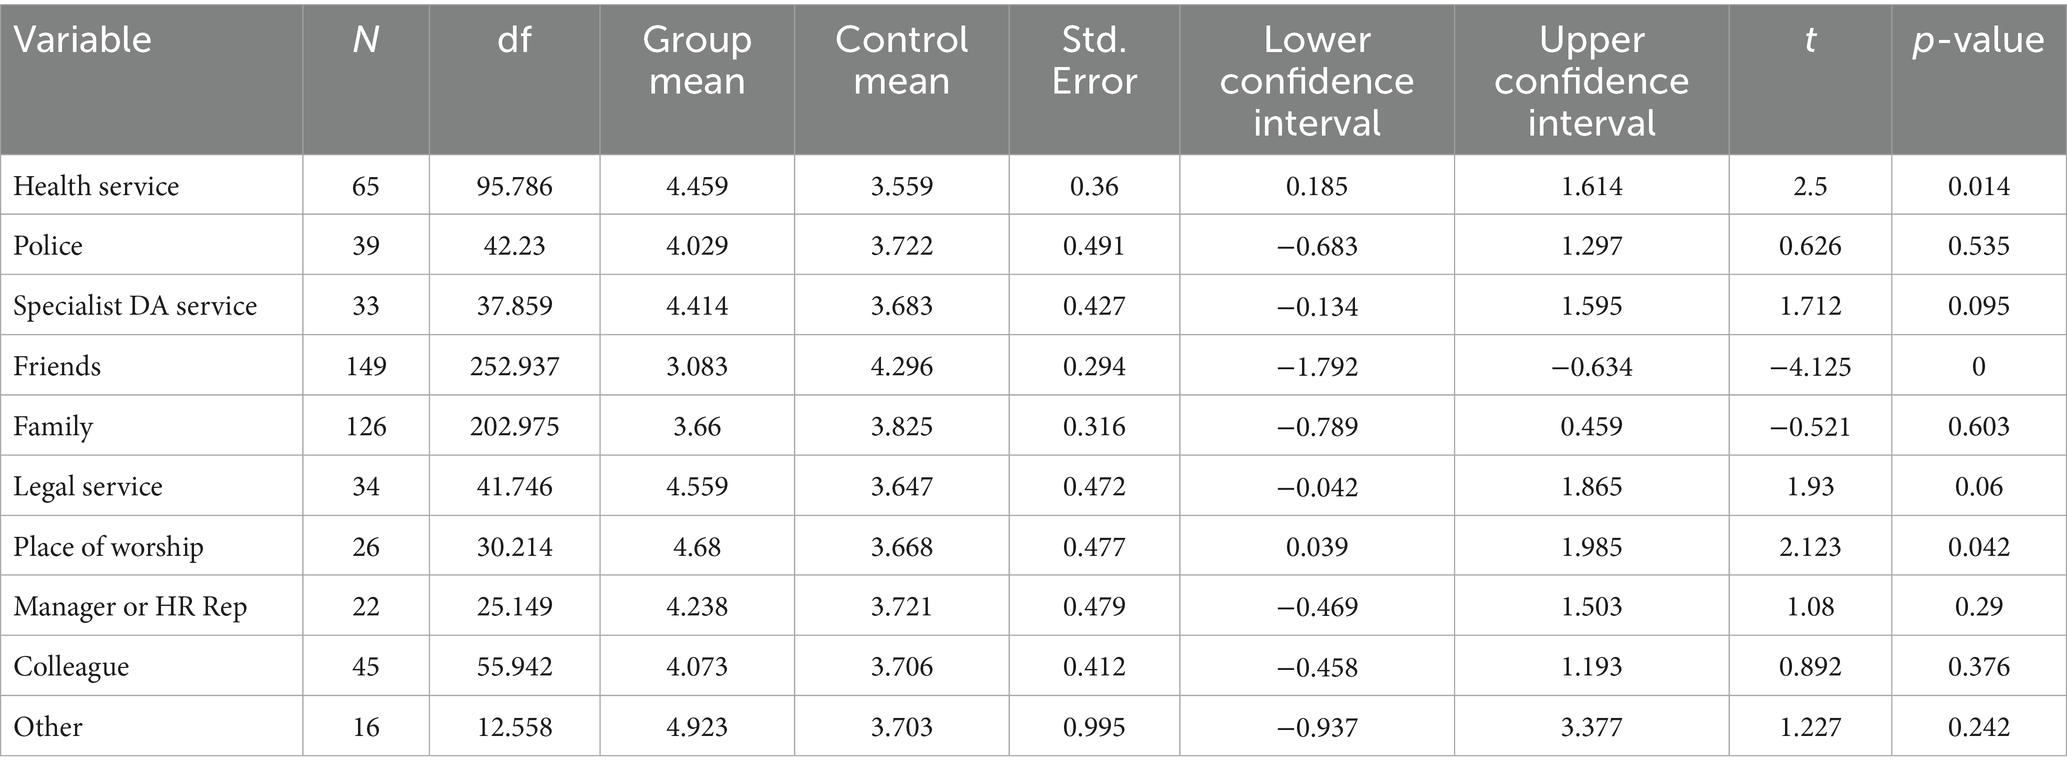2067x774 pixels.
Task: Select the Lower confidence interval header
Action: [x=1316, y=81]
